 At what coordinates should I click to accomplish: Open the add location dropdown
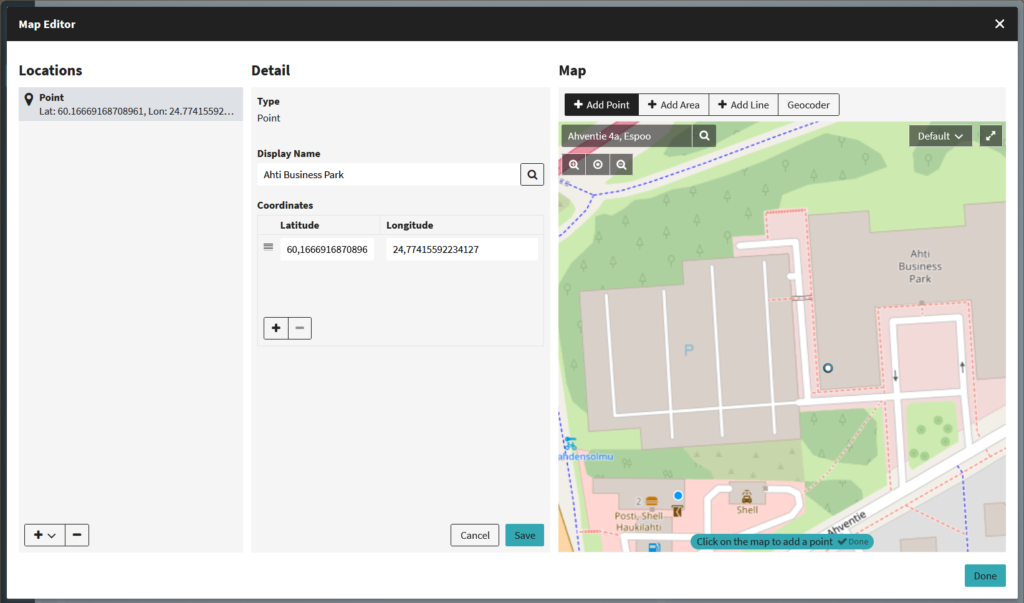coord(45,535)
